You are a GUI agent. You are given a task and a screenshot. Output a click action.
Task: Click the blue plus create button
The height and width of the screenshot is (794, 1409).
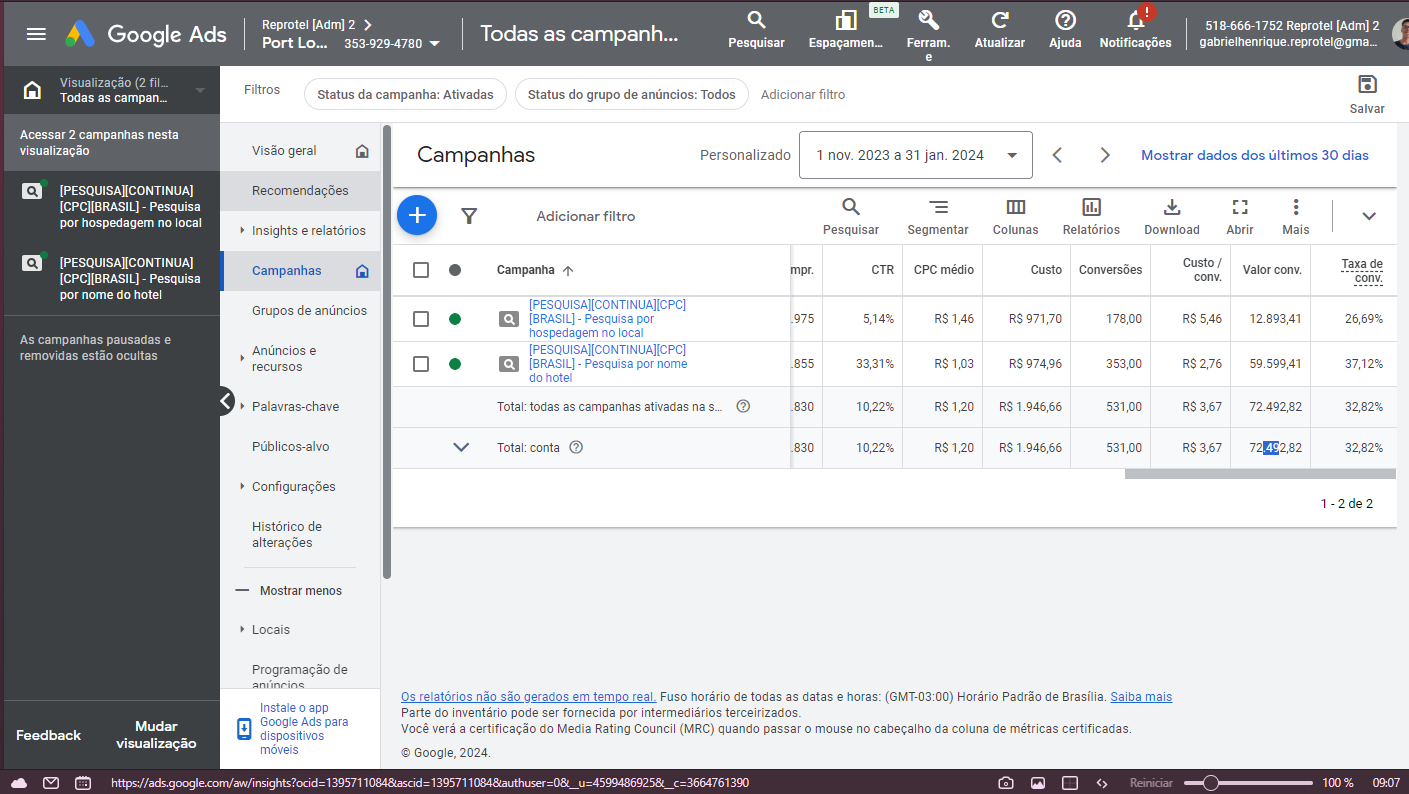(417, 215)
